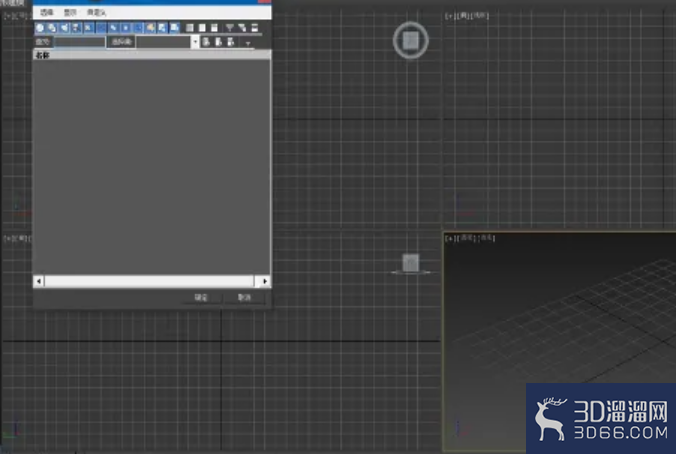This screenshot has width=676, height=454.
Task: Select the box object in left viewport
Action: 411,263
